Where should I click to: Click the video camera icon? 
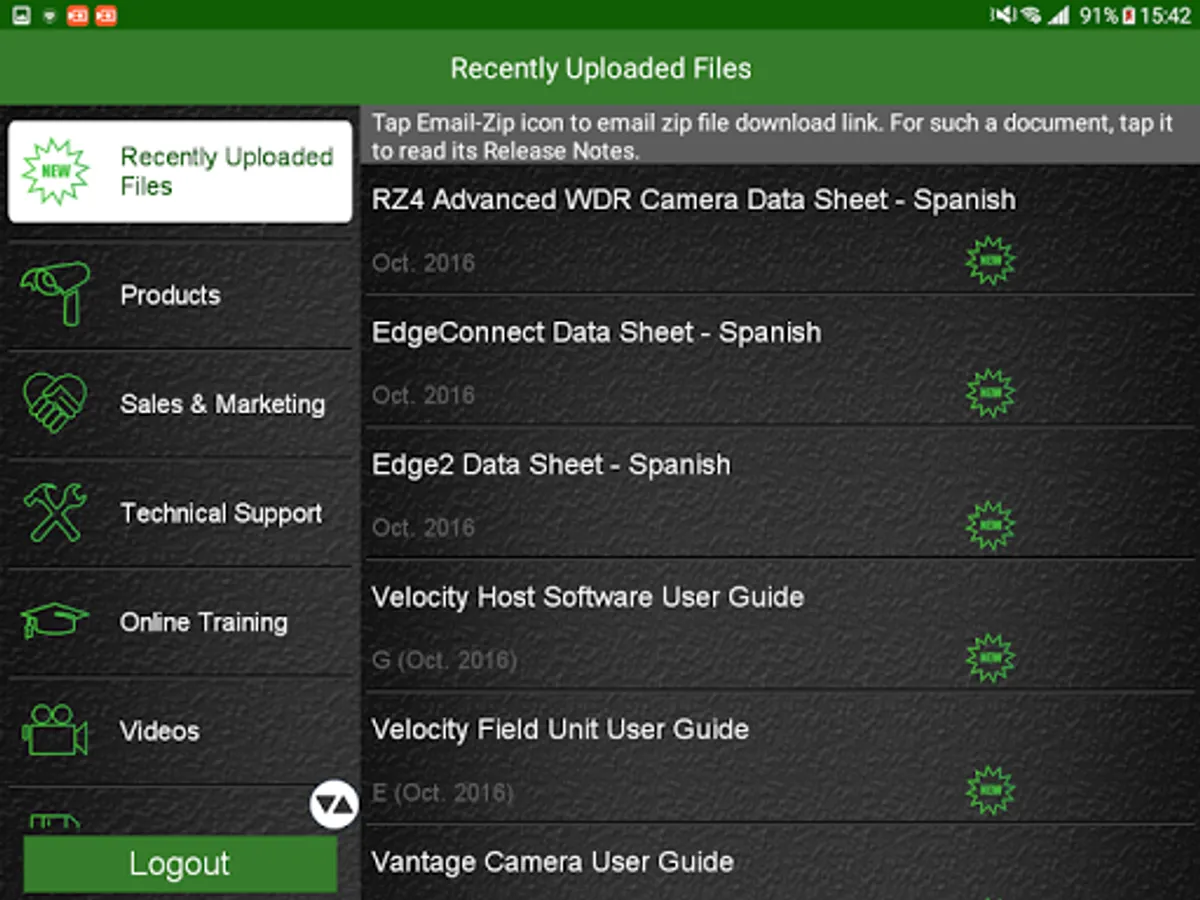(x=55, y=730)
